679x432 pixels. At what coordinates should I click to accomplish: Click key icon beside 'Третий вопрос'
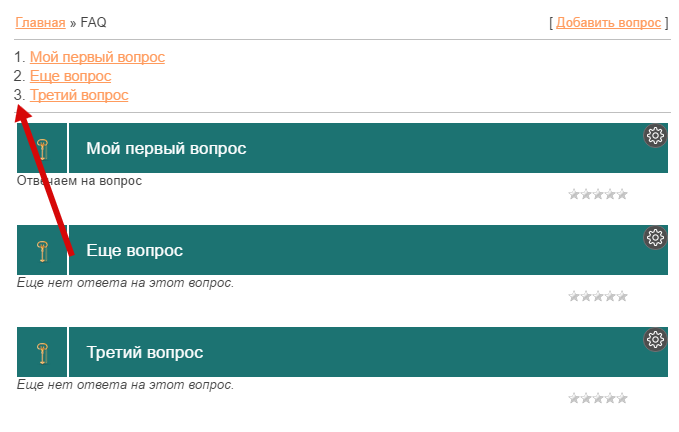pos(42,353)
